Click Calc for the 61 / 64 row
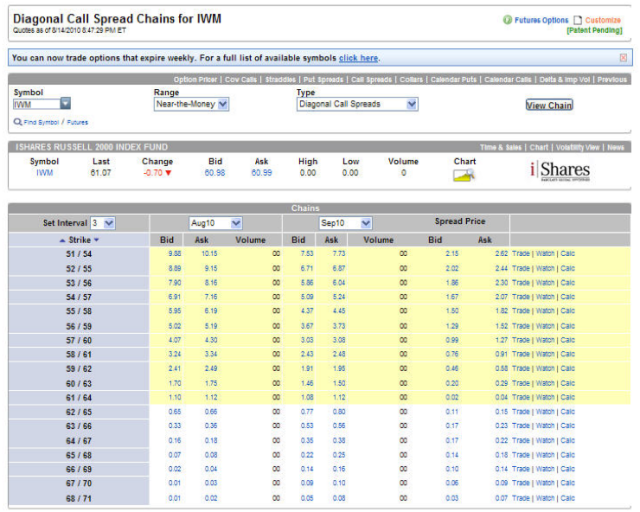The height and width of the screenshot is (512, 640). (567, 397)
